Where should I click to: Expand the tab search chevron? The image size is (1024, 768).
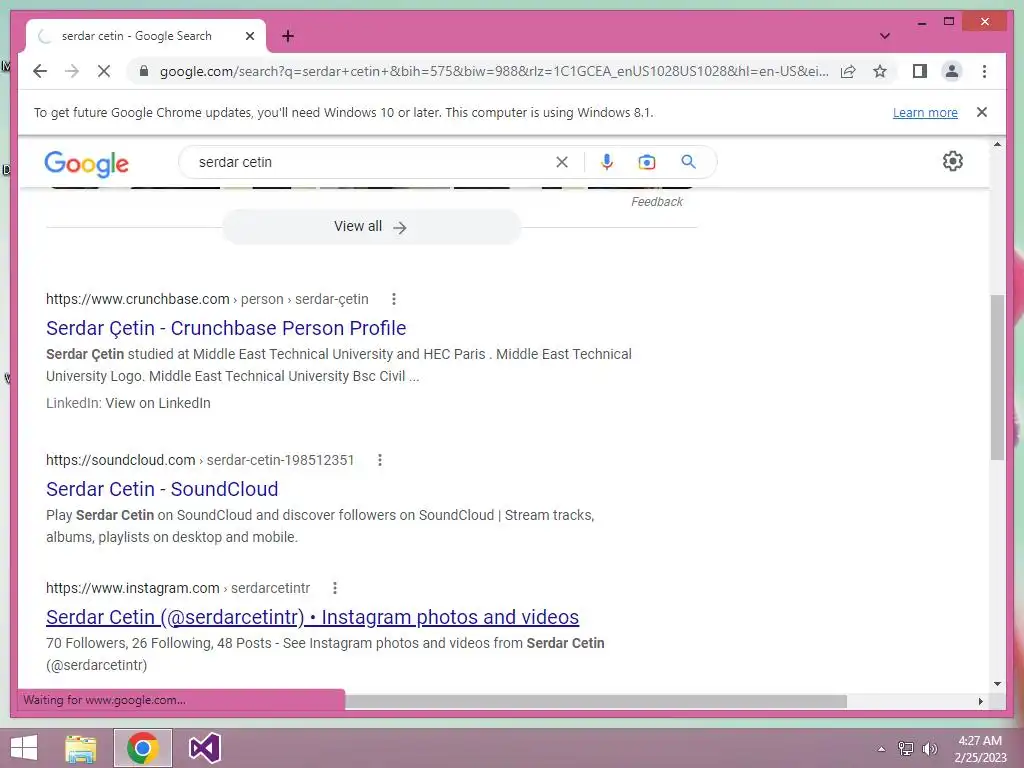tap(884, 36)
